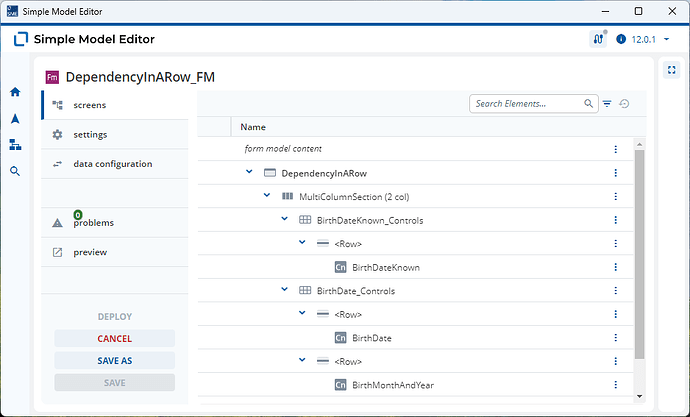This screenshot has height=417, width=690.
Task: Go to the Home sidebar icon
Action: pyautogui.click(x=15, y=92)
